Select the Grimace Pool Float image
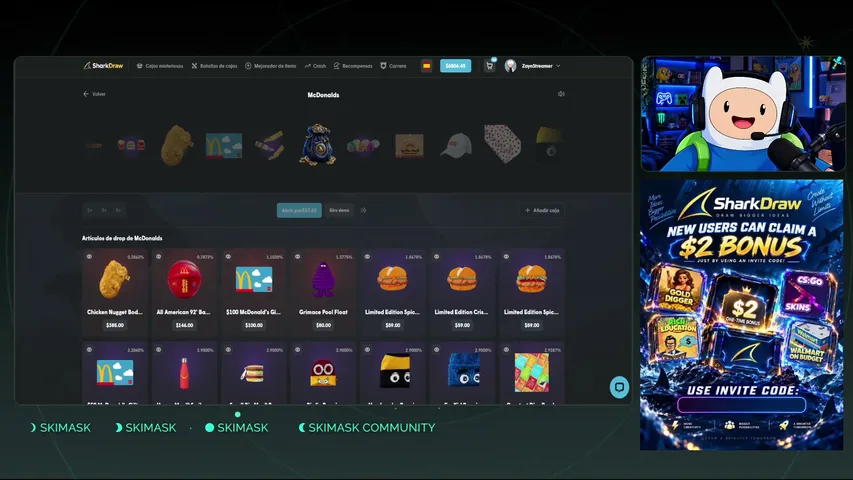The height and width of the screenshot is (480, 853). click(323, 279)
